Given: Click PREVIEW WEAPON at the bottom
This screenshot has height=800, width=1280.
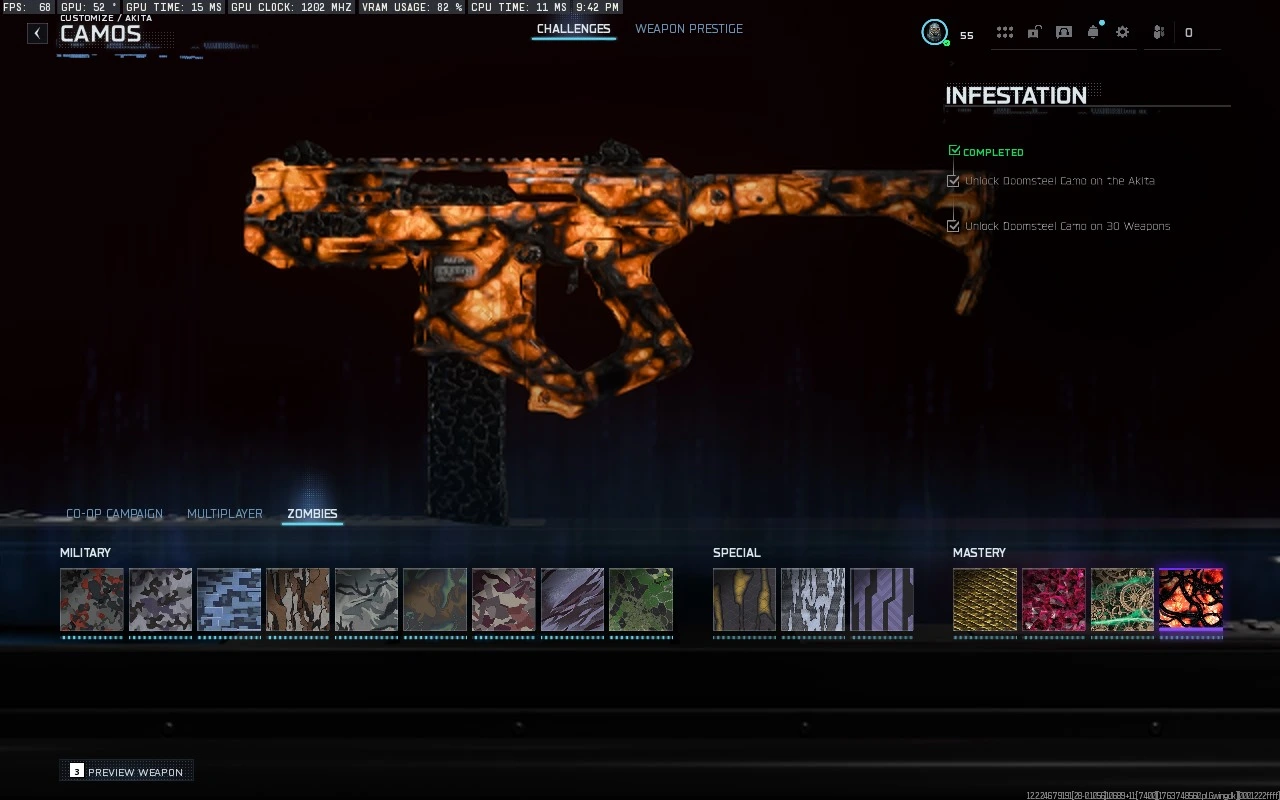Looking at the screenshot, I should 126,771.
